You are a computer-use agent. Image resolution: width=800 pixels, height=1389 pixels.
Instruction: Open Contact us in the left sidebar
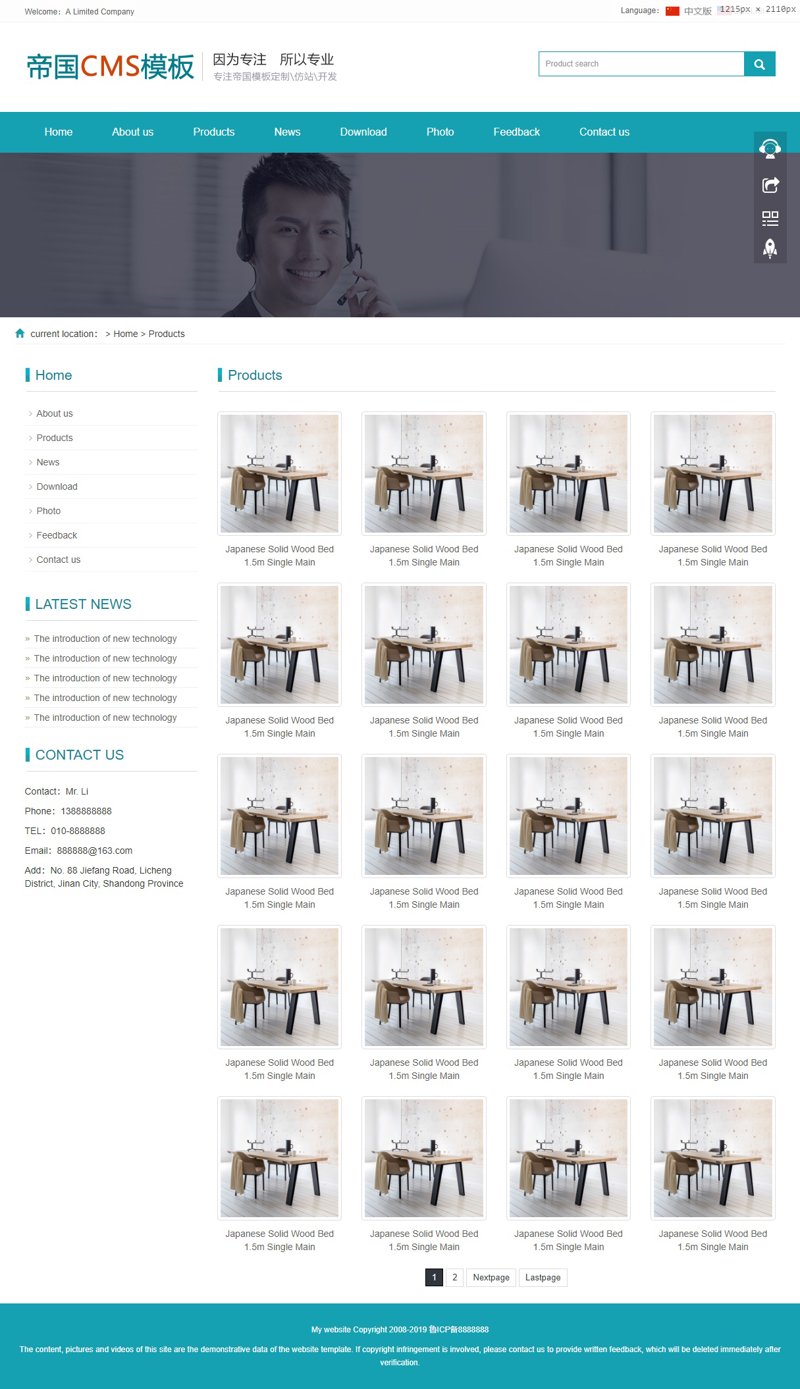pos(58,560)
